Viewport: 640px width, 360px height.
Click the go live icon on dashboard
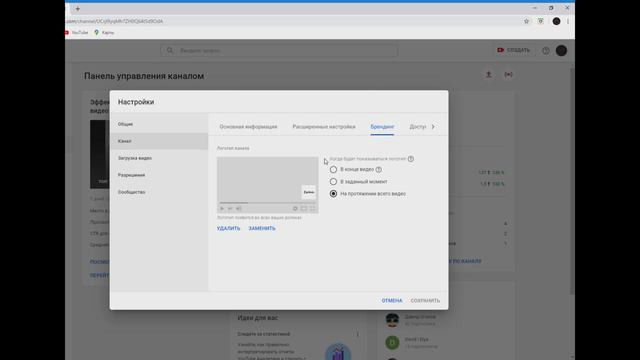click(508, 75)
